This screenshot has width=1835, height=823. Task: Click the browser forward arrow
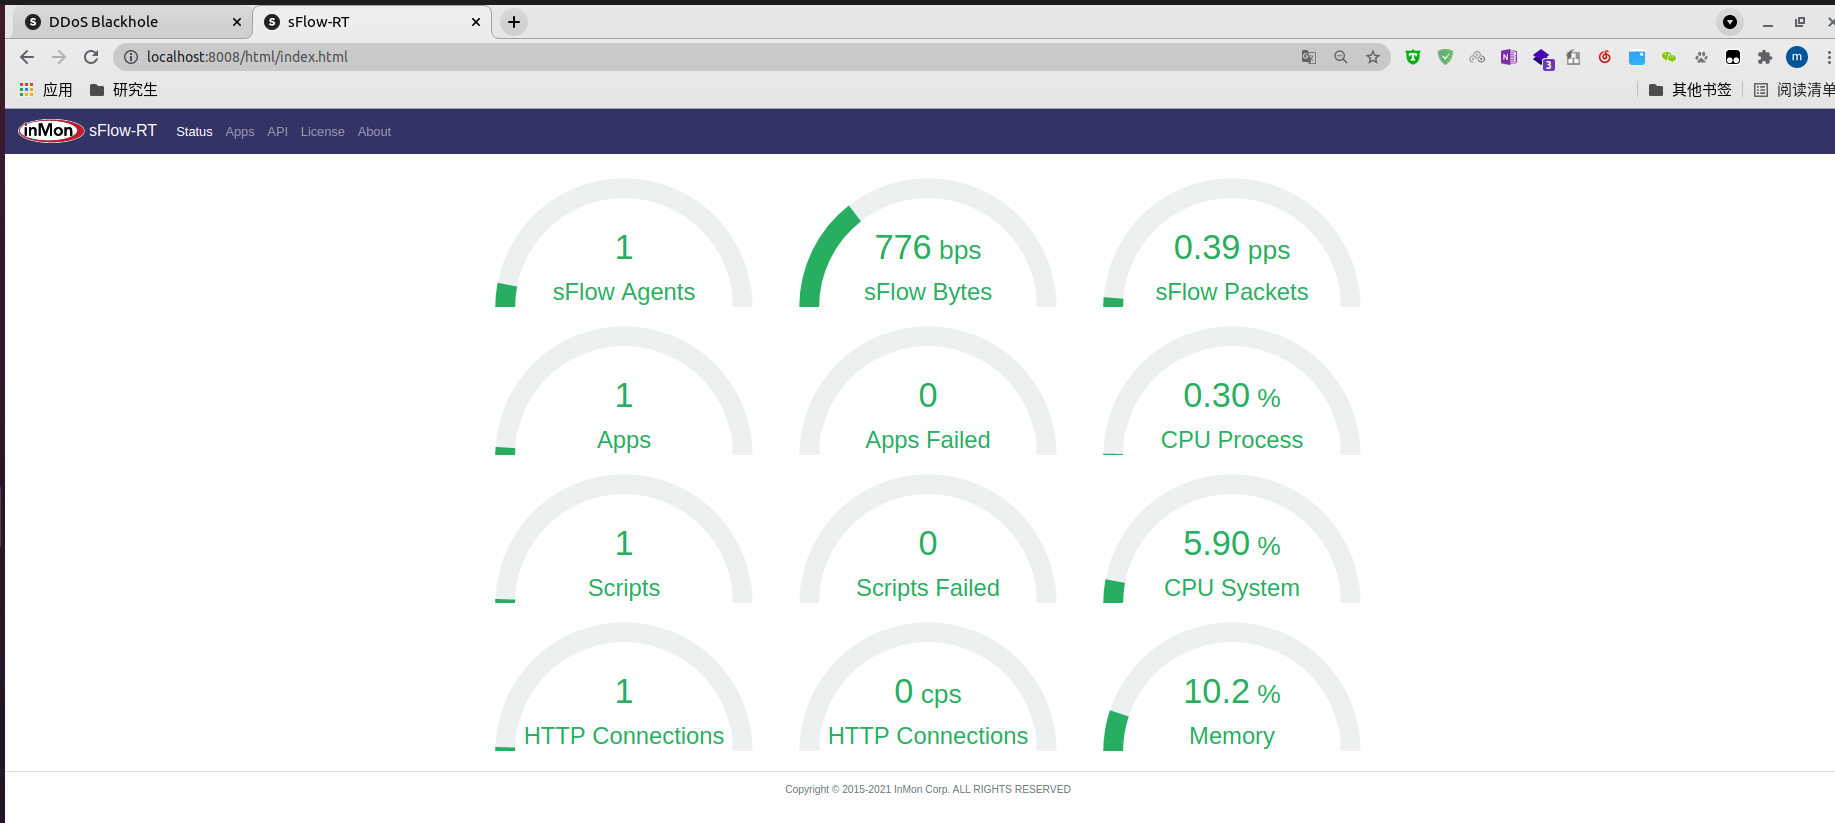point(59,57)
